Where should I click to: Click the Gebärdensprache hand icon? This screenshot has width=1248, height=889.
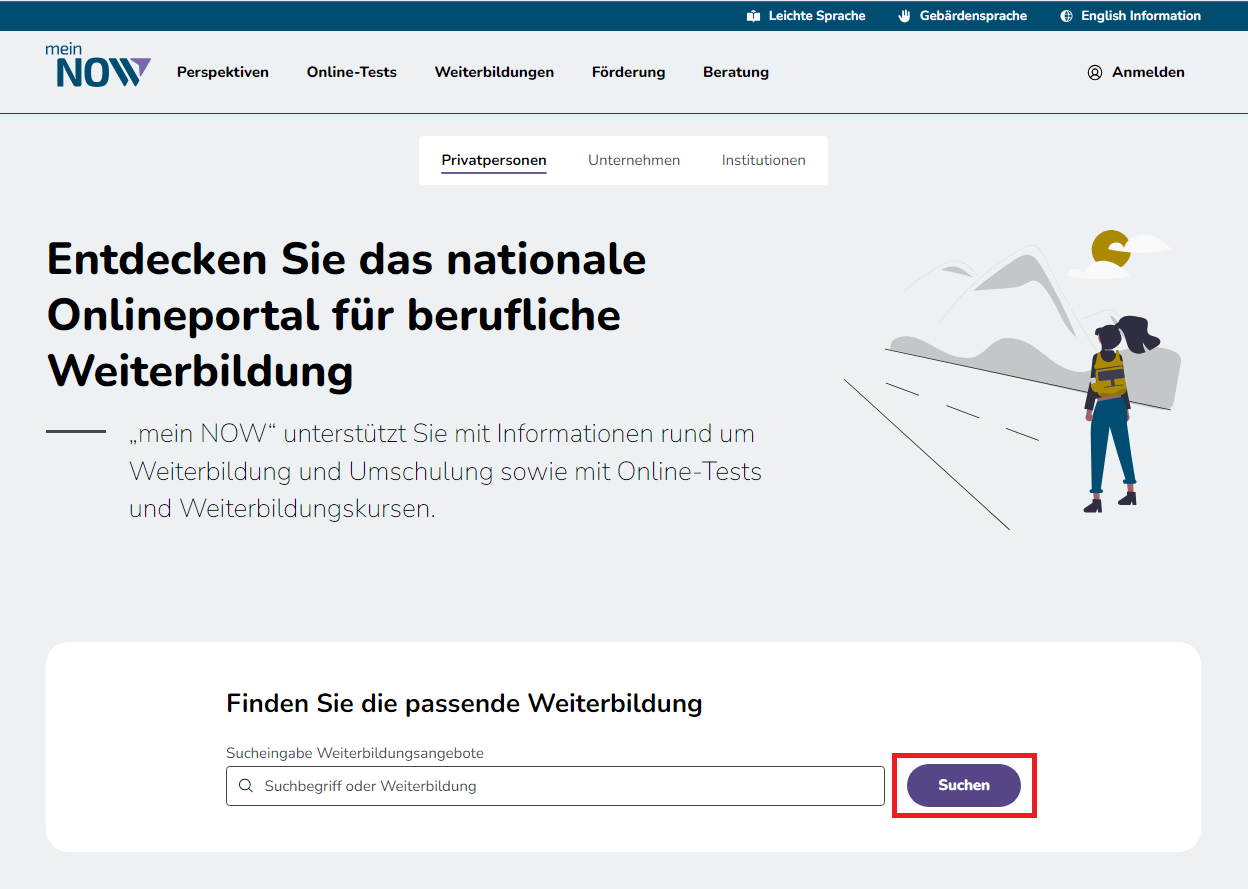(905, 16)
